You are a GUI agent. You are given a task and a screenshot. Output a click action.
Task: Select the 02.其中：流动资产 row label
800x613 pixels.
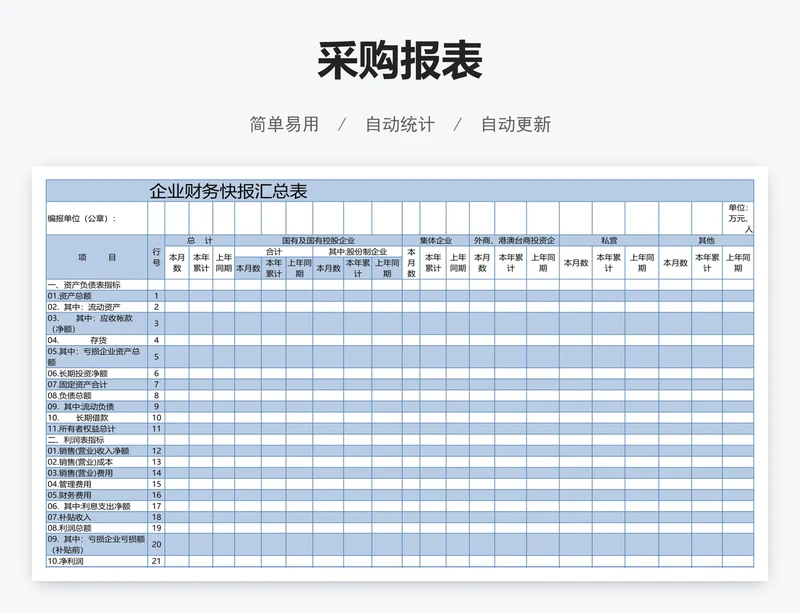pos(97,307)
